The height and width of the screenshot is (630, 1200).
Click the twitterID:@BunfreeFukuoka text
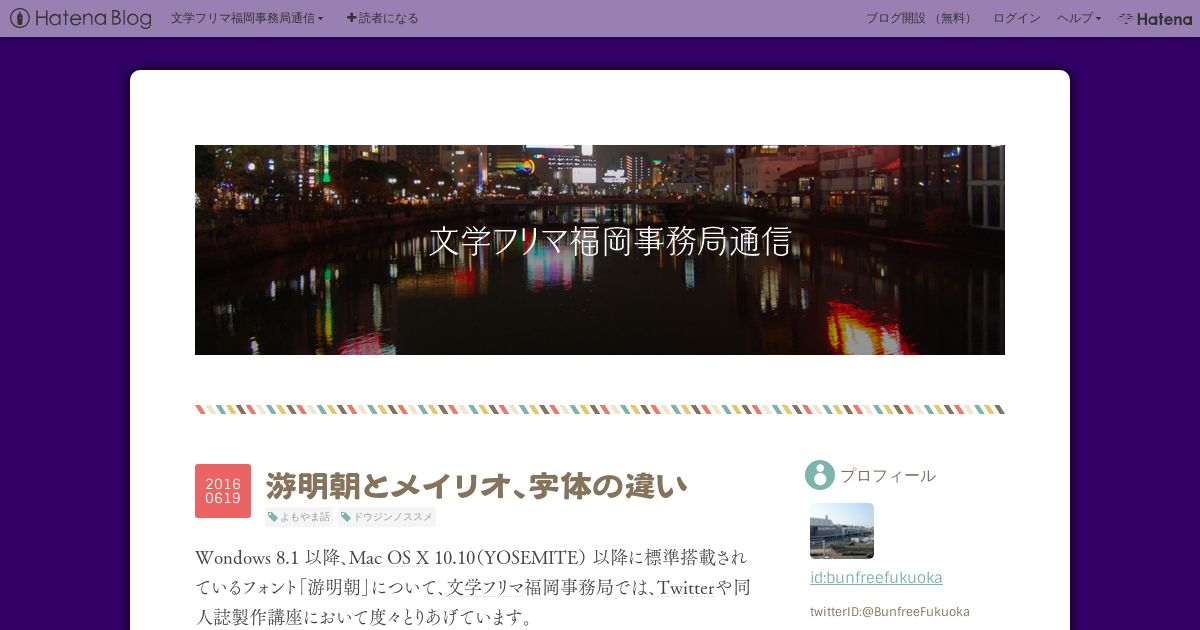(890, 611)
